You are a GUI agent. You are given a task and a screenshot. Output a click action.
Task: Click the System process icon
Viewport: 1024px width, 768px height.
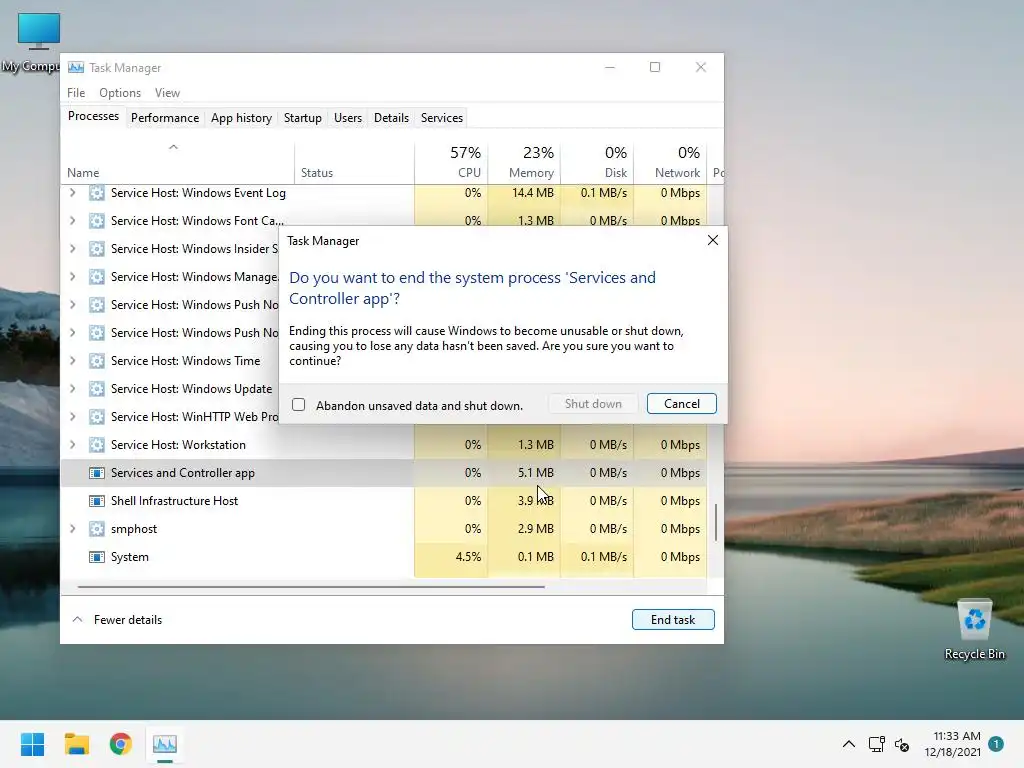(97, 557)
